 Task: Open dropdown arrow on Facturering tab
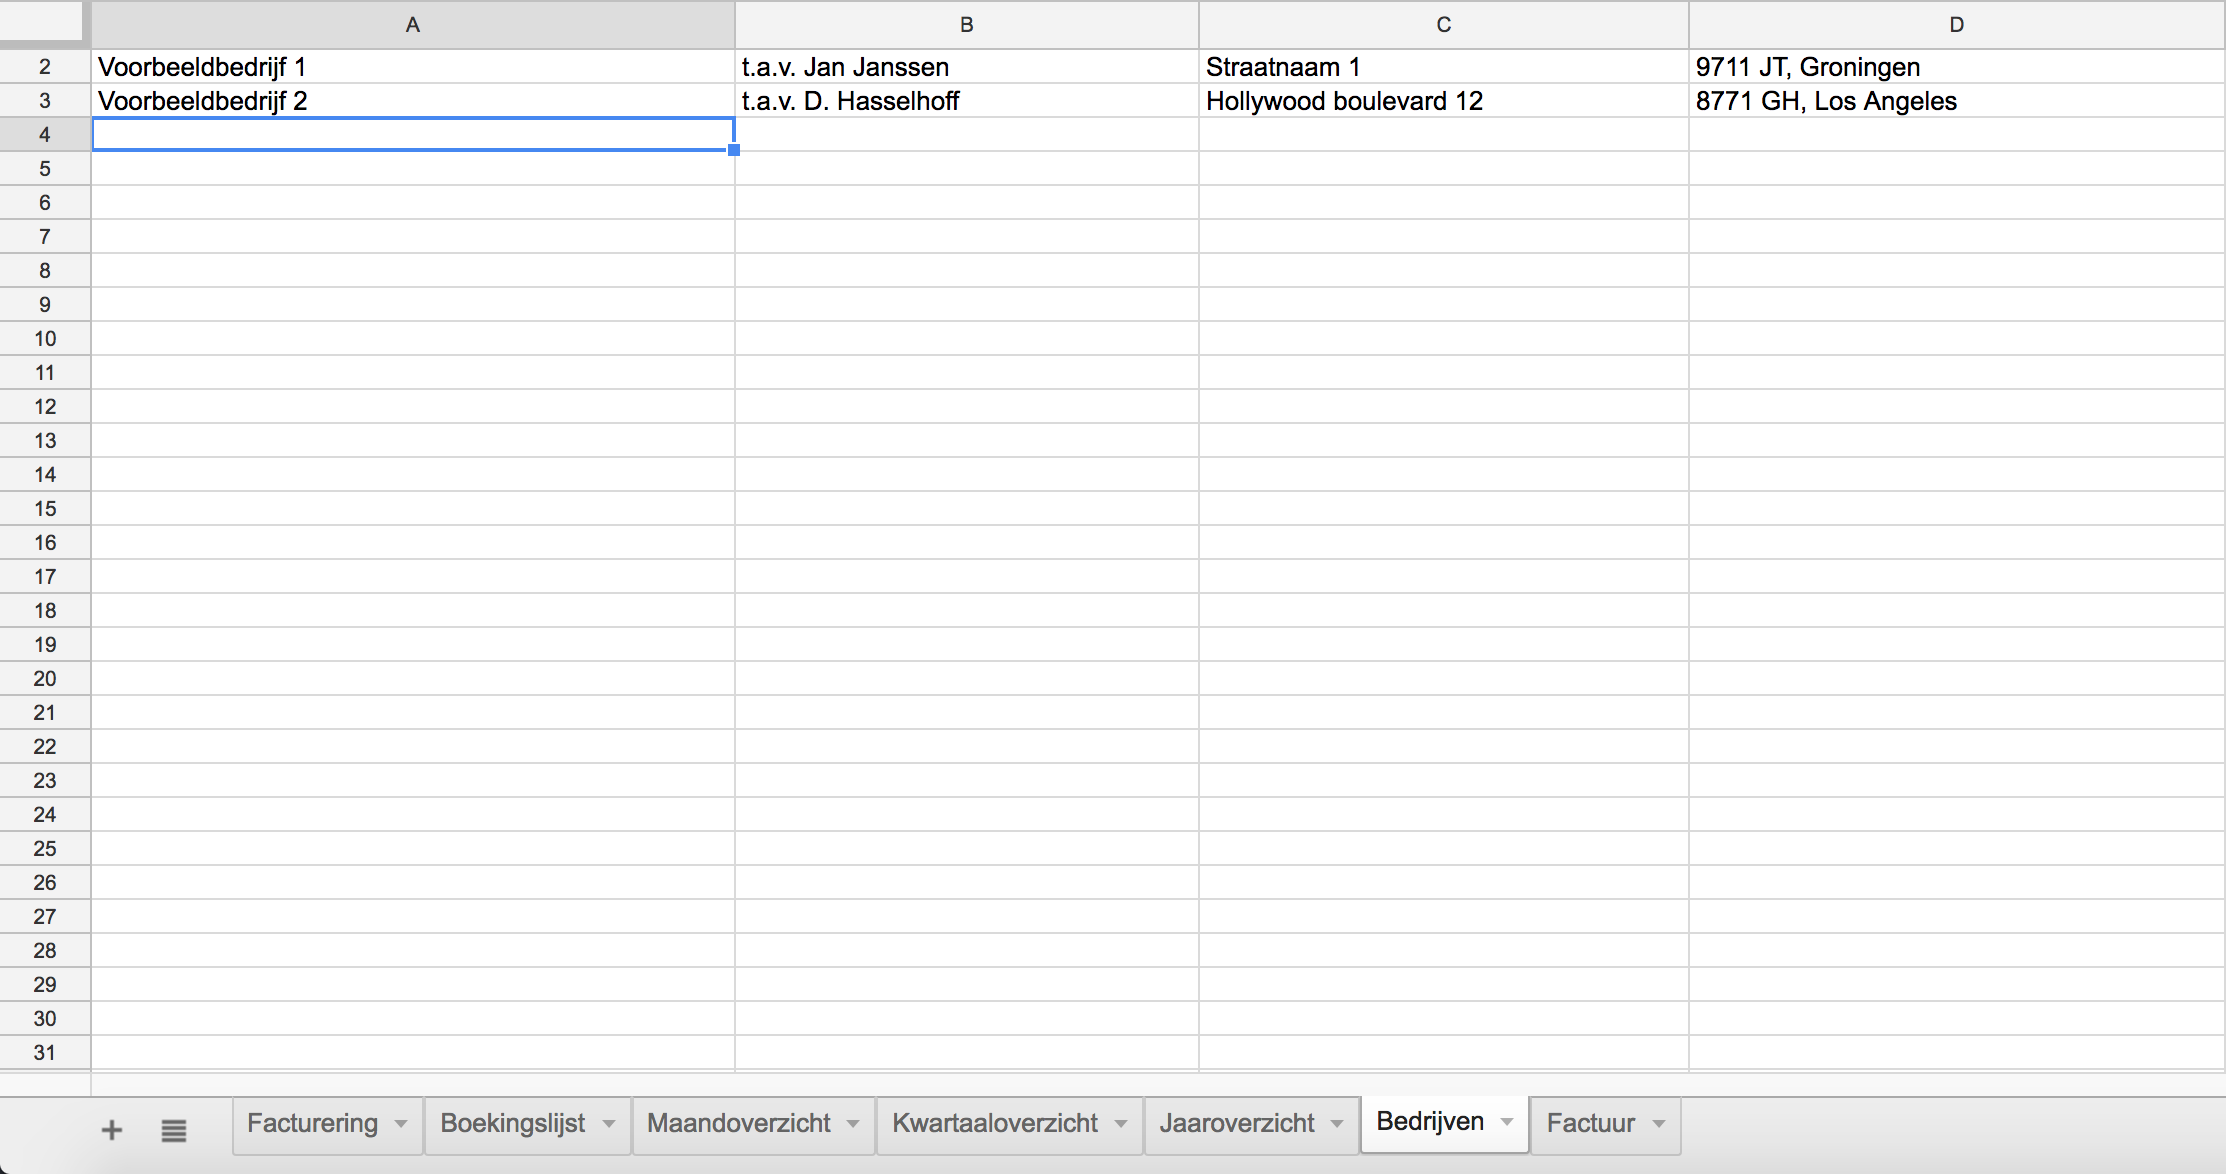pyautogui.click(x=401, y=1124)
